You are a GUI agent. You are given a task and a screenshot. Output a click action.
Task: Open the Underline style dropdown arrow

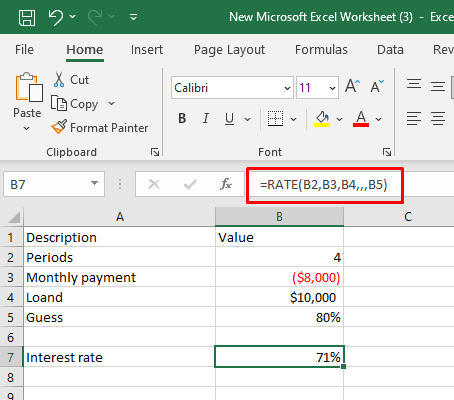coord(247,119)
